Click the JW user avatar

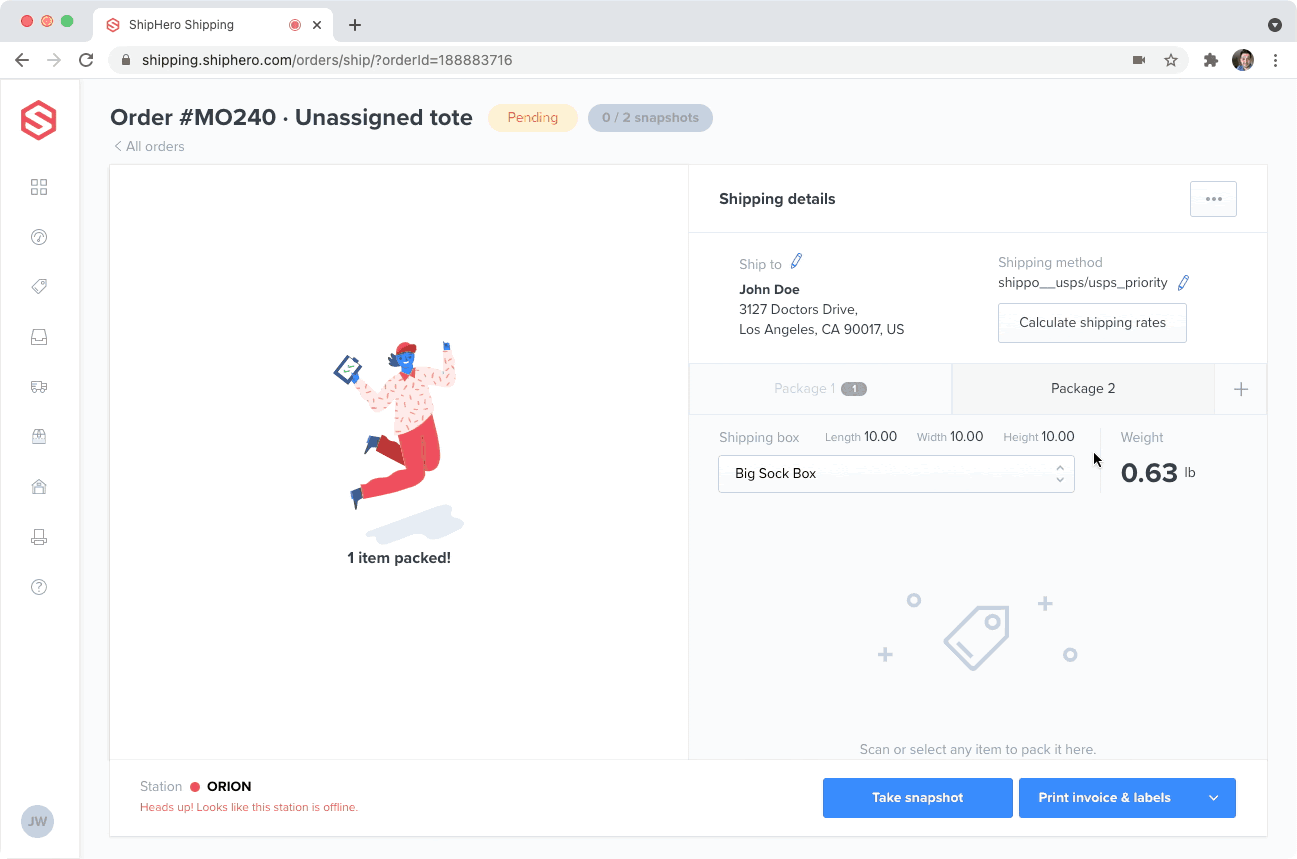click(x=38, y=822)
